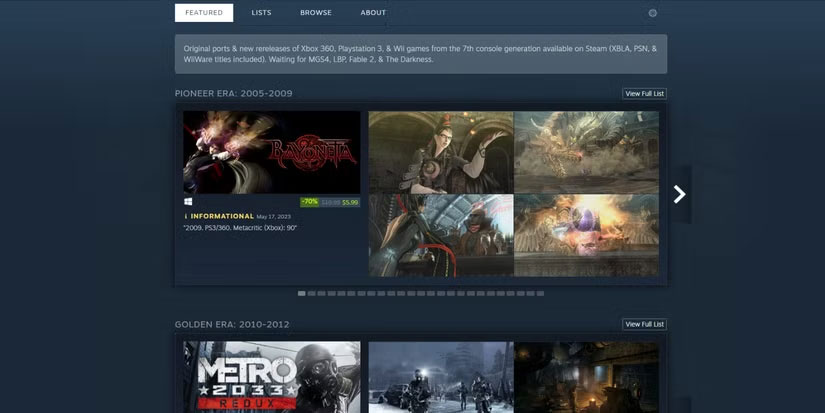Open the LISTS tab

pyautogui.click(x=261, y=13)
